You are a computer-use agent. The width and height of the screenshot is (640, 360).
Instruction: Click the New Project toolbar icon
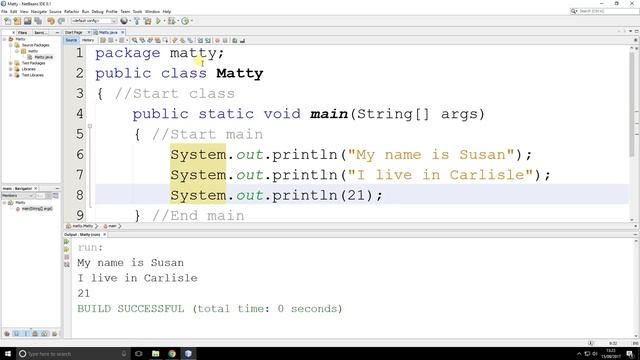click(17, 21)
